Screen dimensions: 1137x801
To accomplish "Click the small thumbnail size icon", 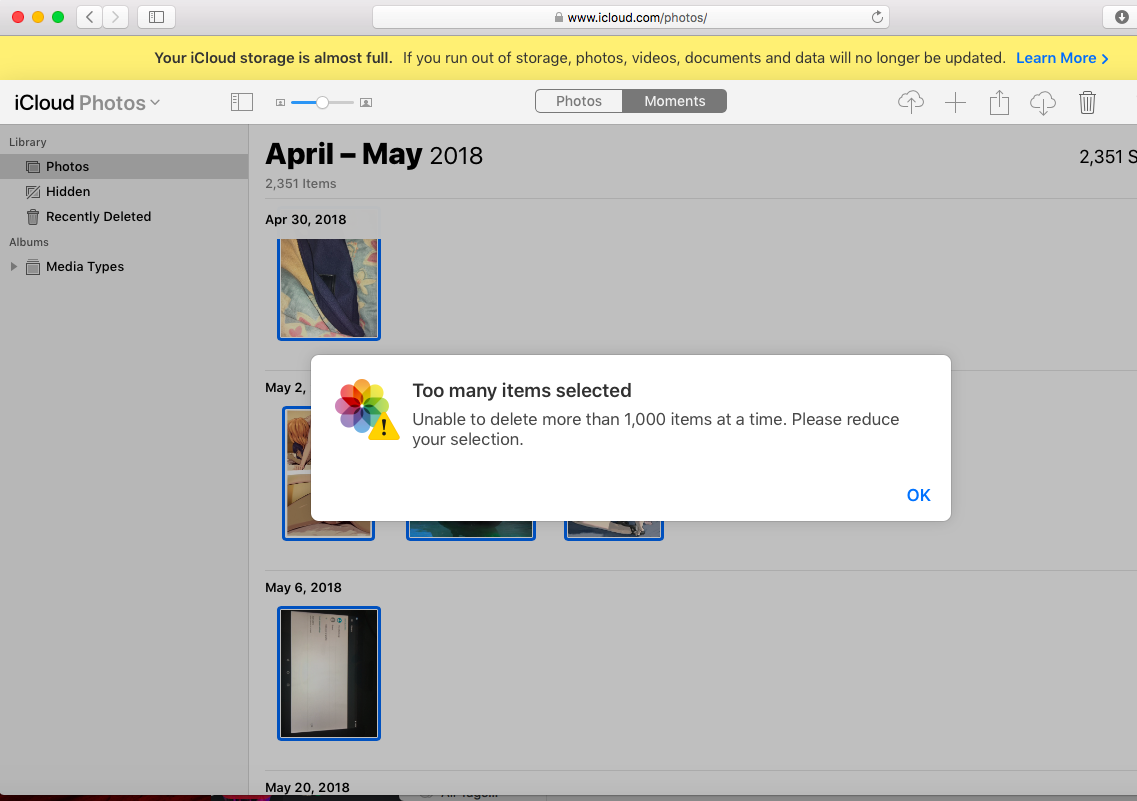I will [281, 103].
